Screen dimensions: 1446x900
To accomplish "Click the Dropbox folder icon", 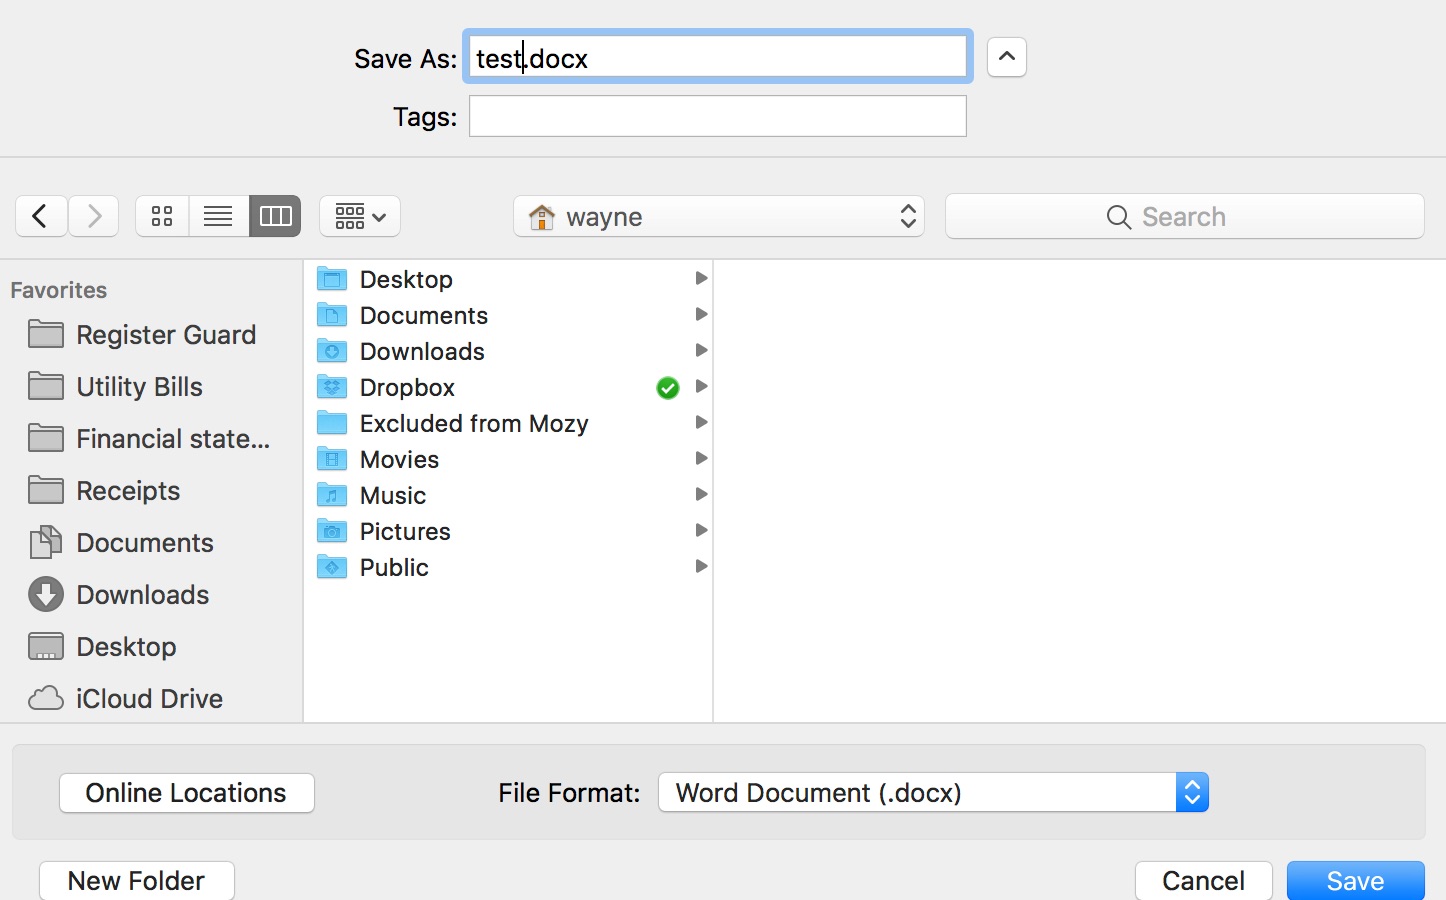I will (x=332, y=387).
